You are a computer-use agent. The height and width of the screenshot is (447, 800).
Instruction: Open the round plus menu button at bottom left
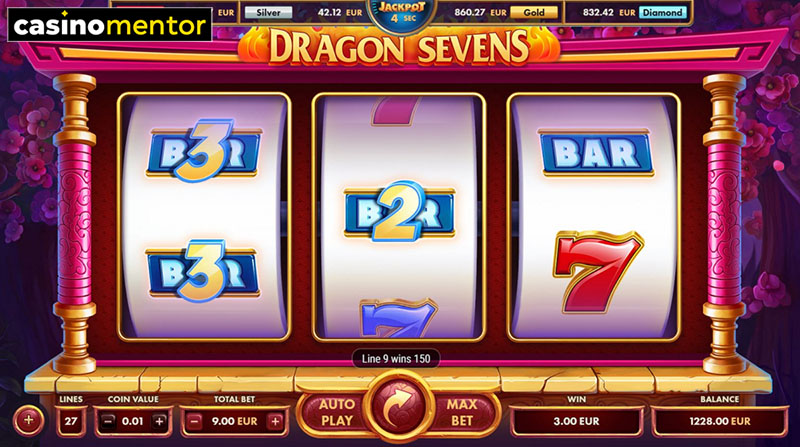click(28, 420)
